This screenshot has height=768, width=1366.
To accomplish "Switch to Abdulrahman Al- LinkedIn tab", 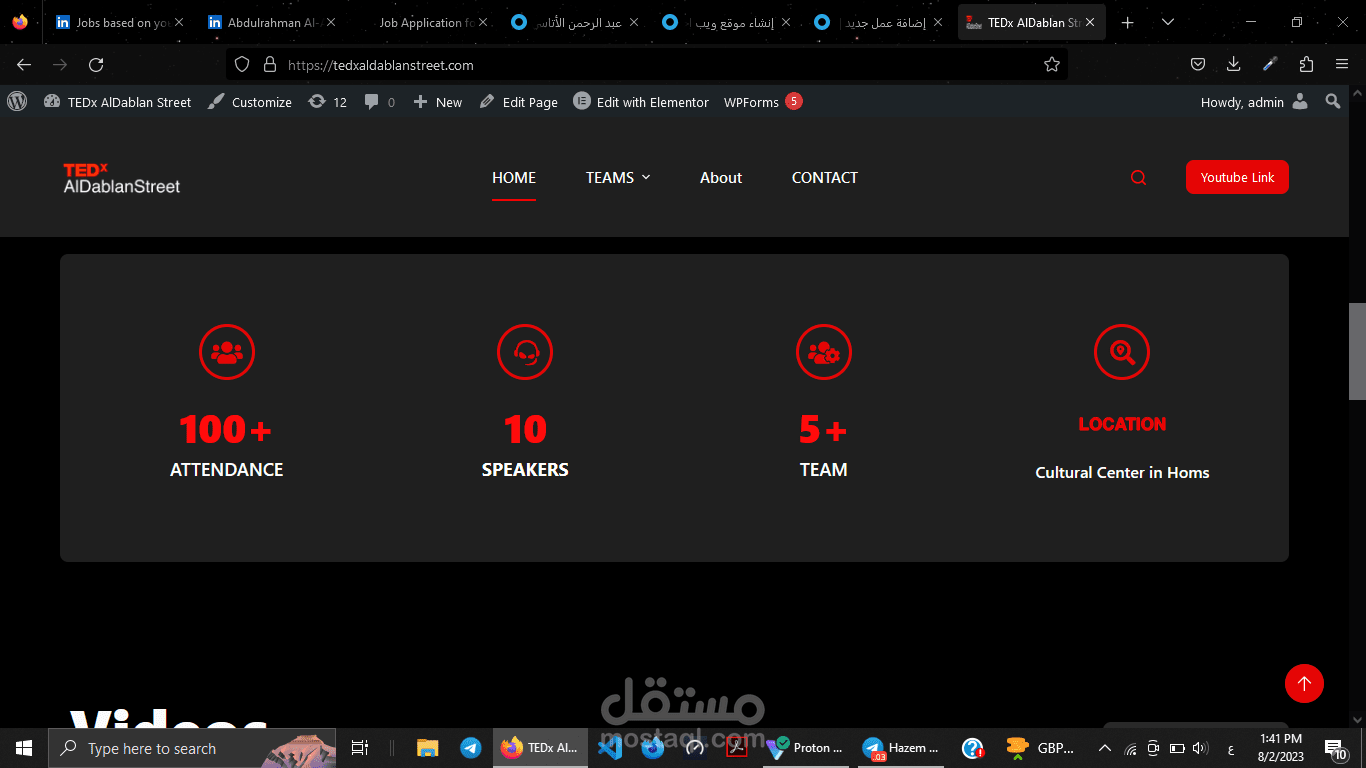I will 271,22.
